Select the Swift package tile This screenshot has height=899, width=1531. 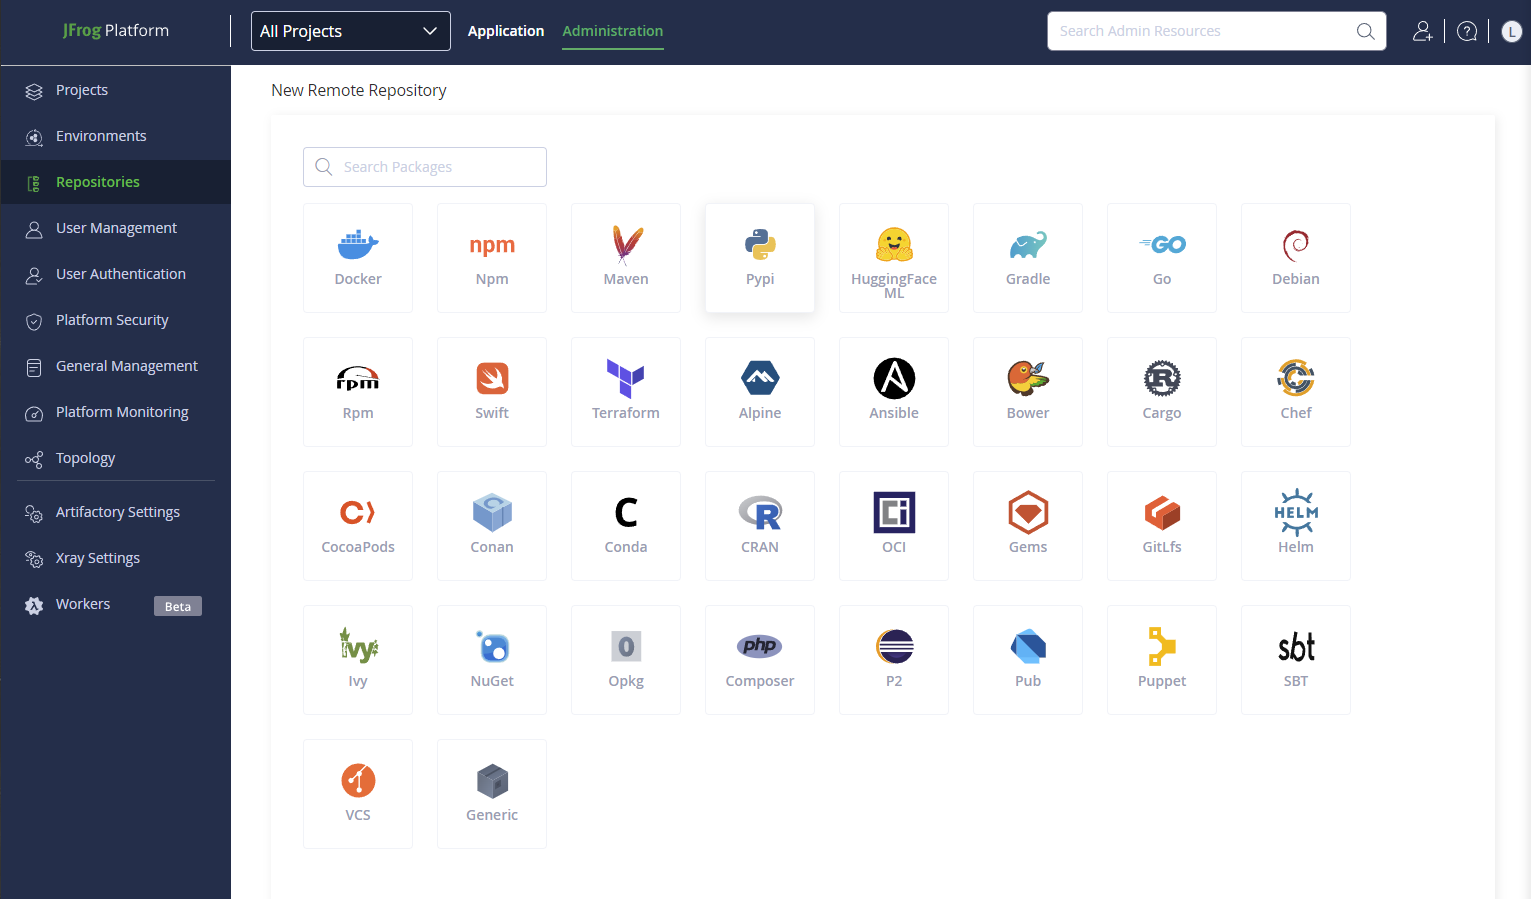tap(492, 392)
